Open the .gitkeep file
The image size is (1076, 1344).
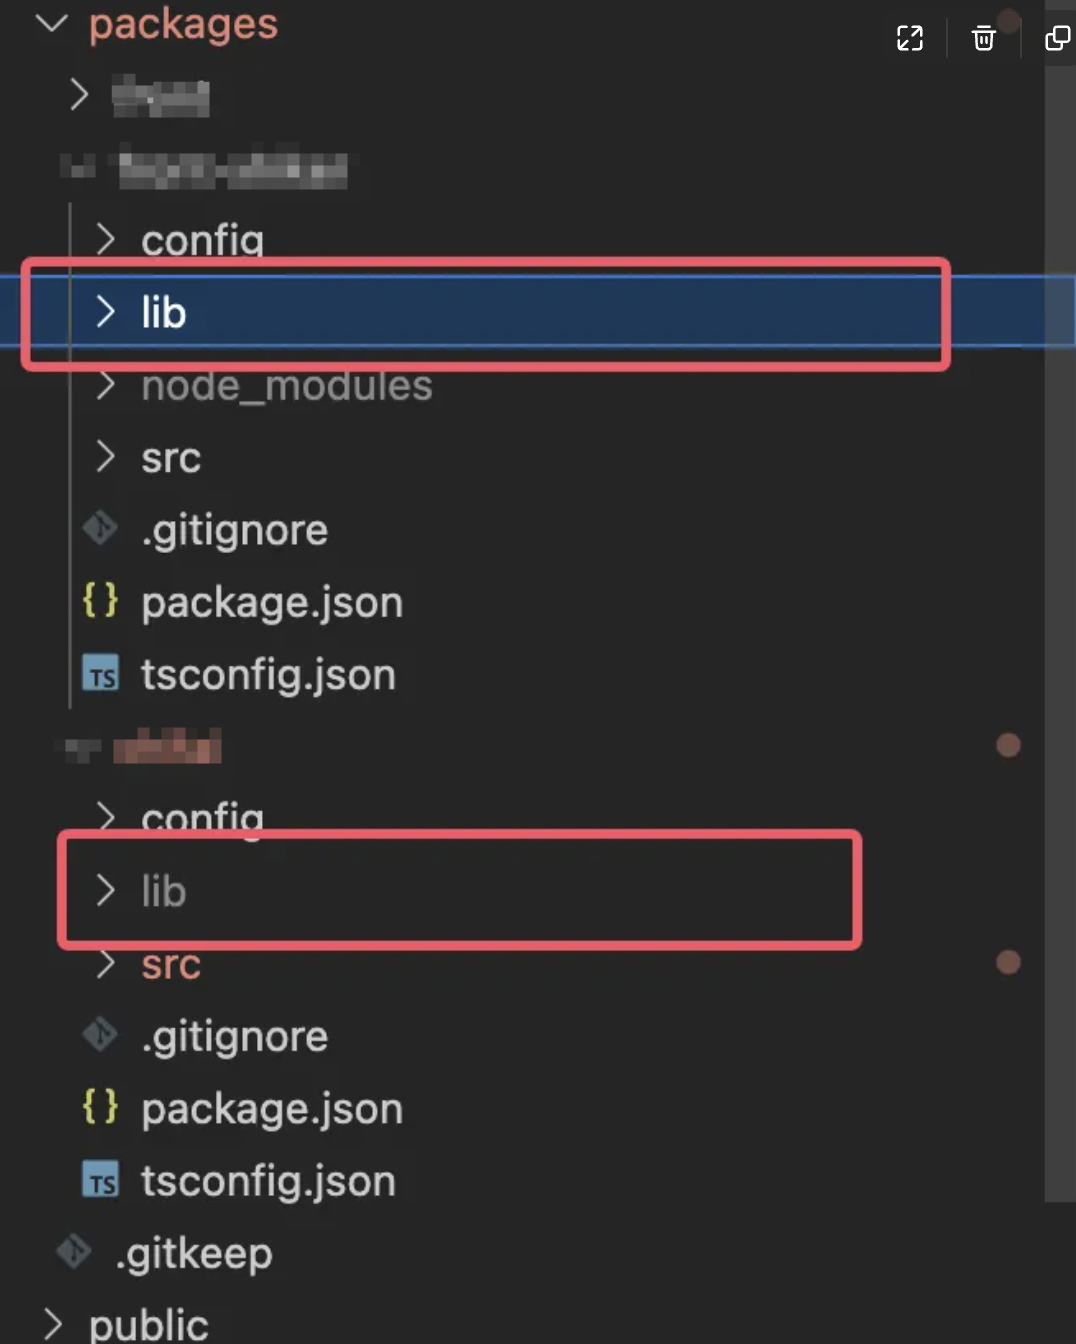coord(194,1253)
